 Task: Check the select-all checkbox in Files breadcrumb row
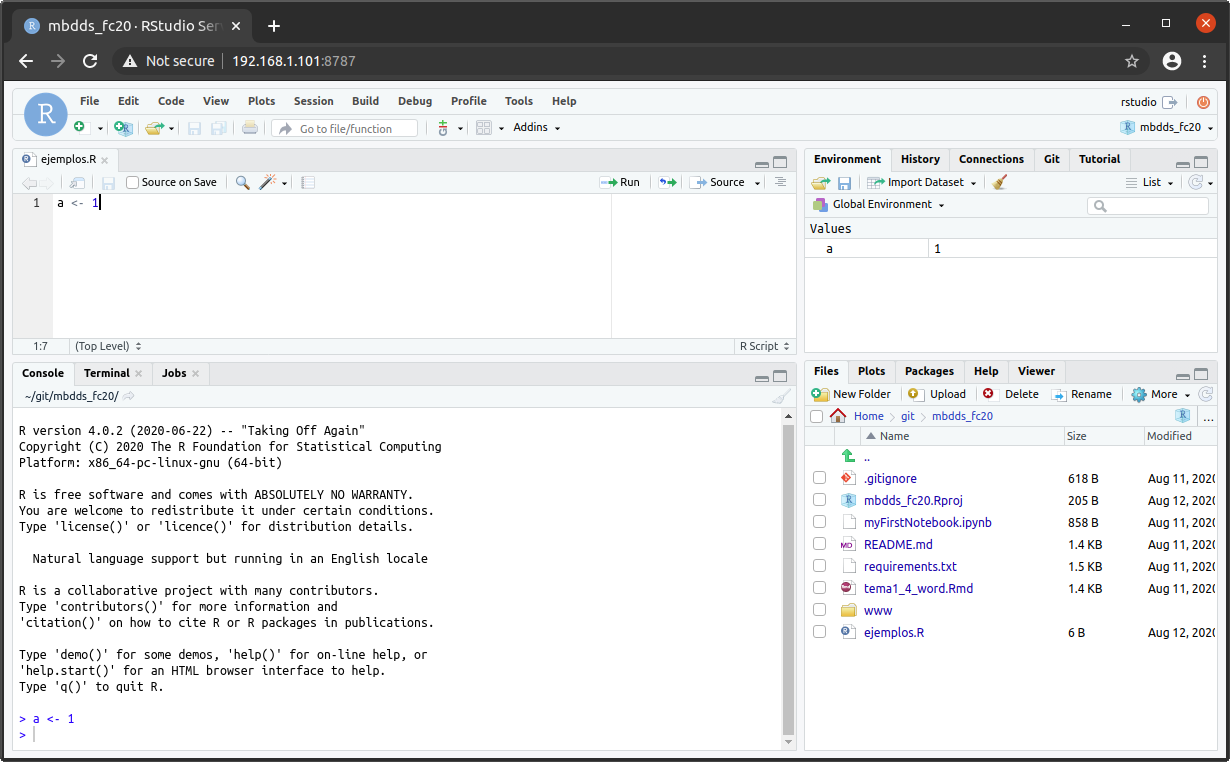[816, 416]
